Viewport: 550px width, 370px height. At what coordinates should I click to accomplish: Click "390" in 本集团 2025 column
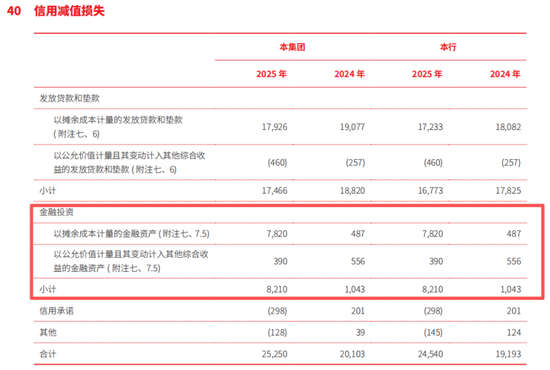(x=280, y=261)
